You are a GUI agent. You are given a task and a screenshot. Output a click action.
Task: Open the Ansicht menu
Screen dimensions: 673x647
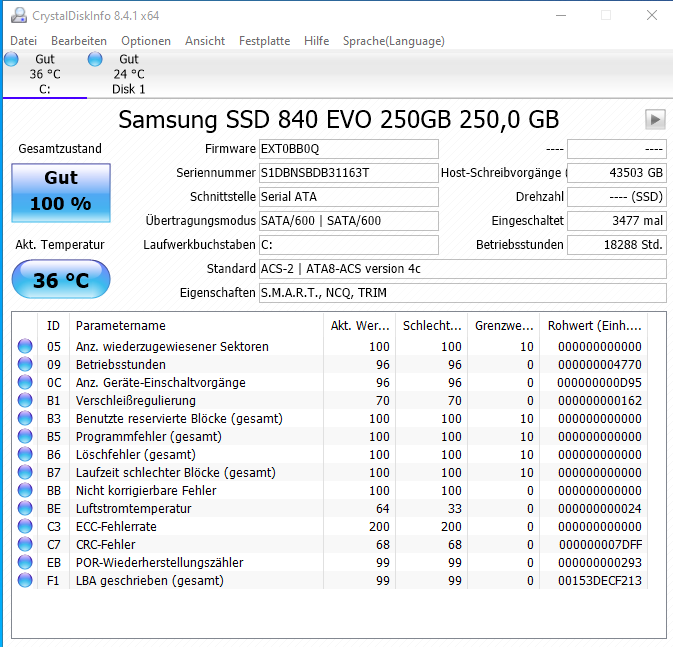coord(205,41)
